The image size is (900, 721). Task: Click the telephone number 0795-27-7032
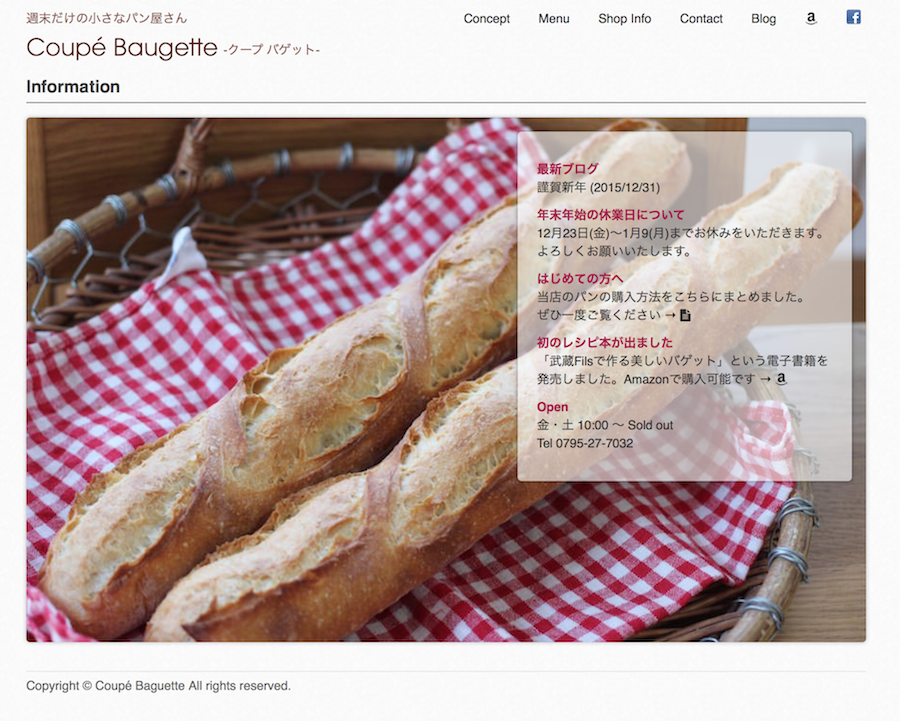(594, 443)
